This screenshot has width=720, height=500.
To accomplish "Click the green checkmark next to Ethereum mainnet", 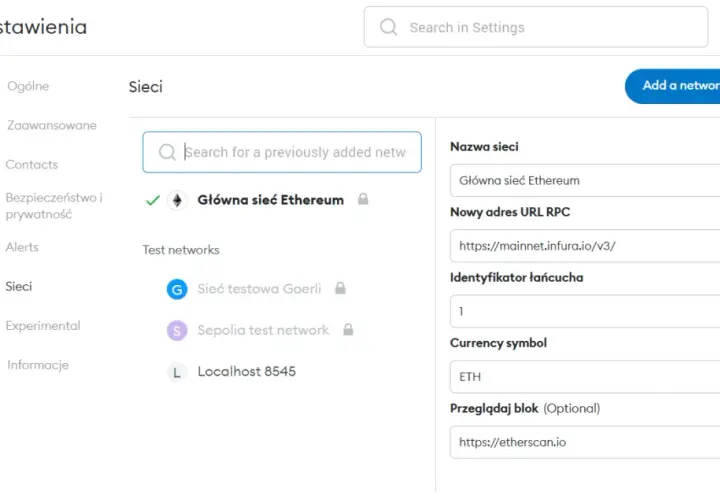I will pos(152,200).
